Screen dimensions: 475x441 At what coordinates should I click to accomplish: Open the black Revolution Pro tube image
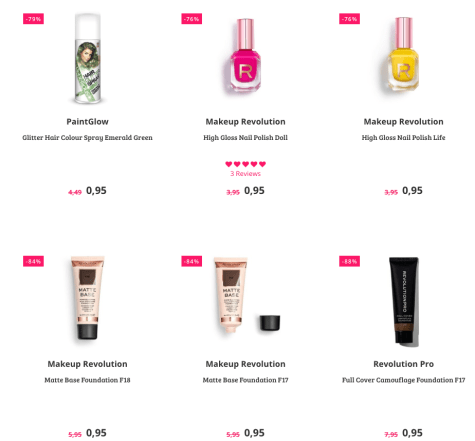[404, 300]
